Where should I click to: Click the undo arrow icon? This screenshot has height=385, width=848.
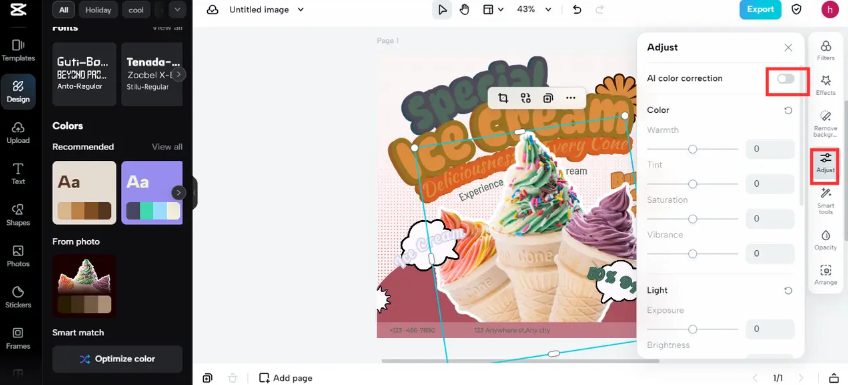(x=577, y=10)
